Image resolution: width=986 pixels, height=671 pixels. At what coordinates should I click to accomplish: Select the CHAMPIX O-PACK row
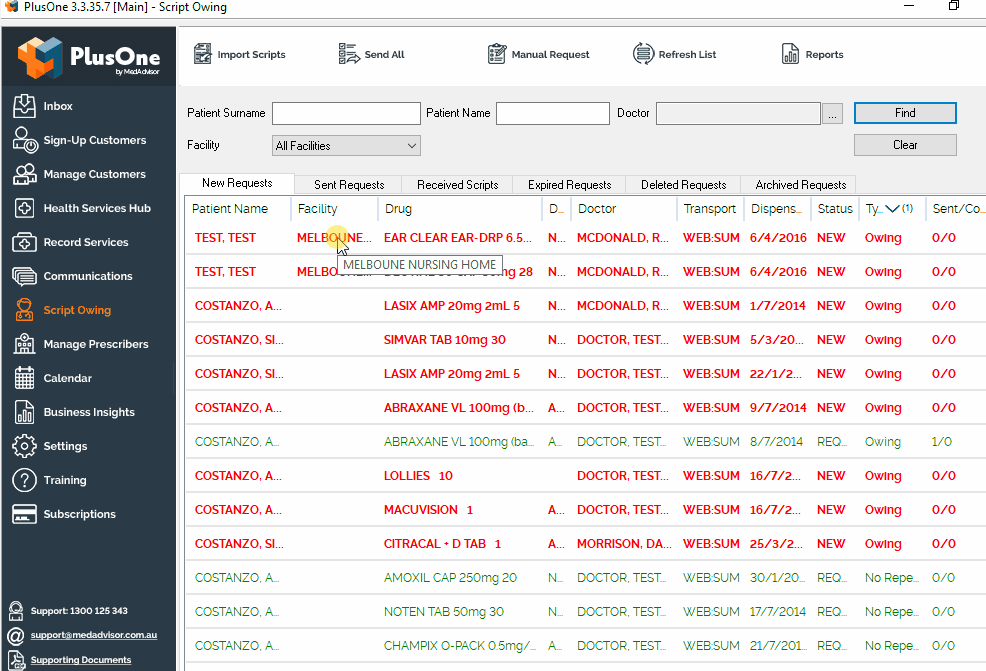click(x=585, y=645)
